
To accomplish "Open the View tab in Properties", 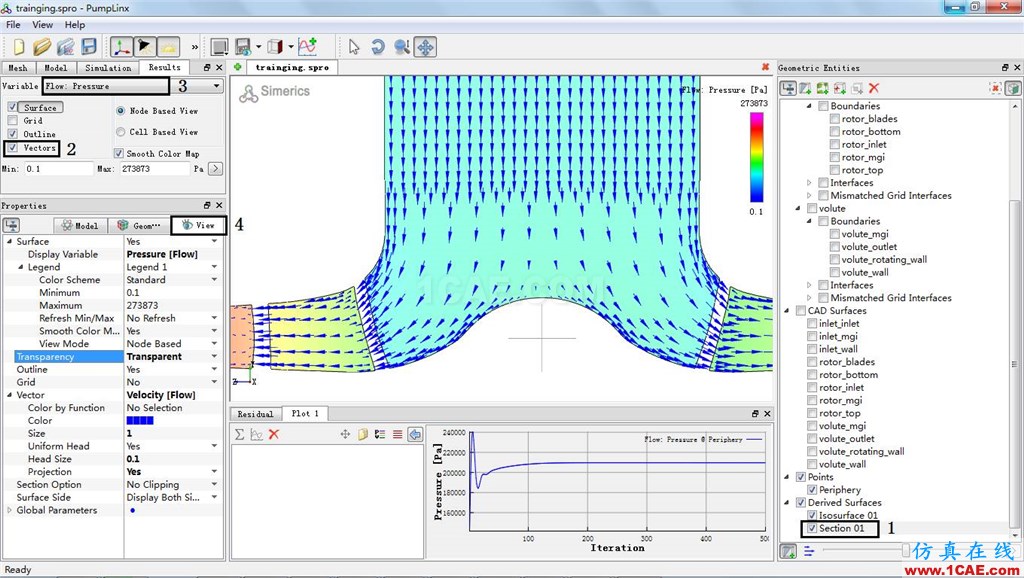I will 199,225.
